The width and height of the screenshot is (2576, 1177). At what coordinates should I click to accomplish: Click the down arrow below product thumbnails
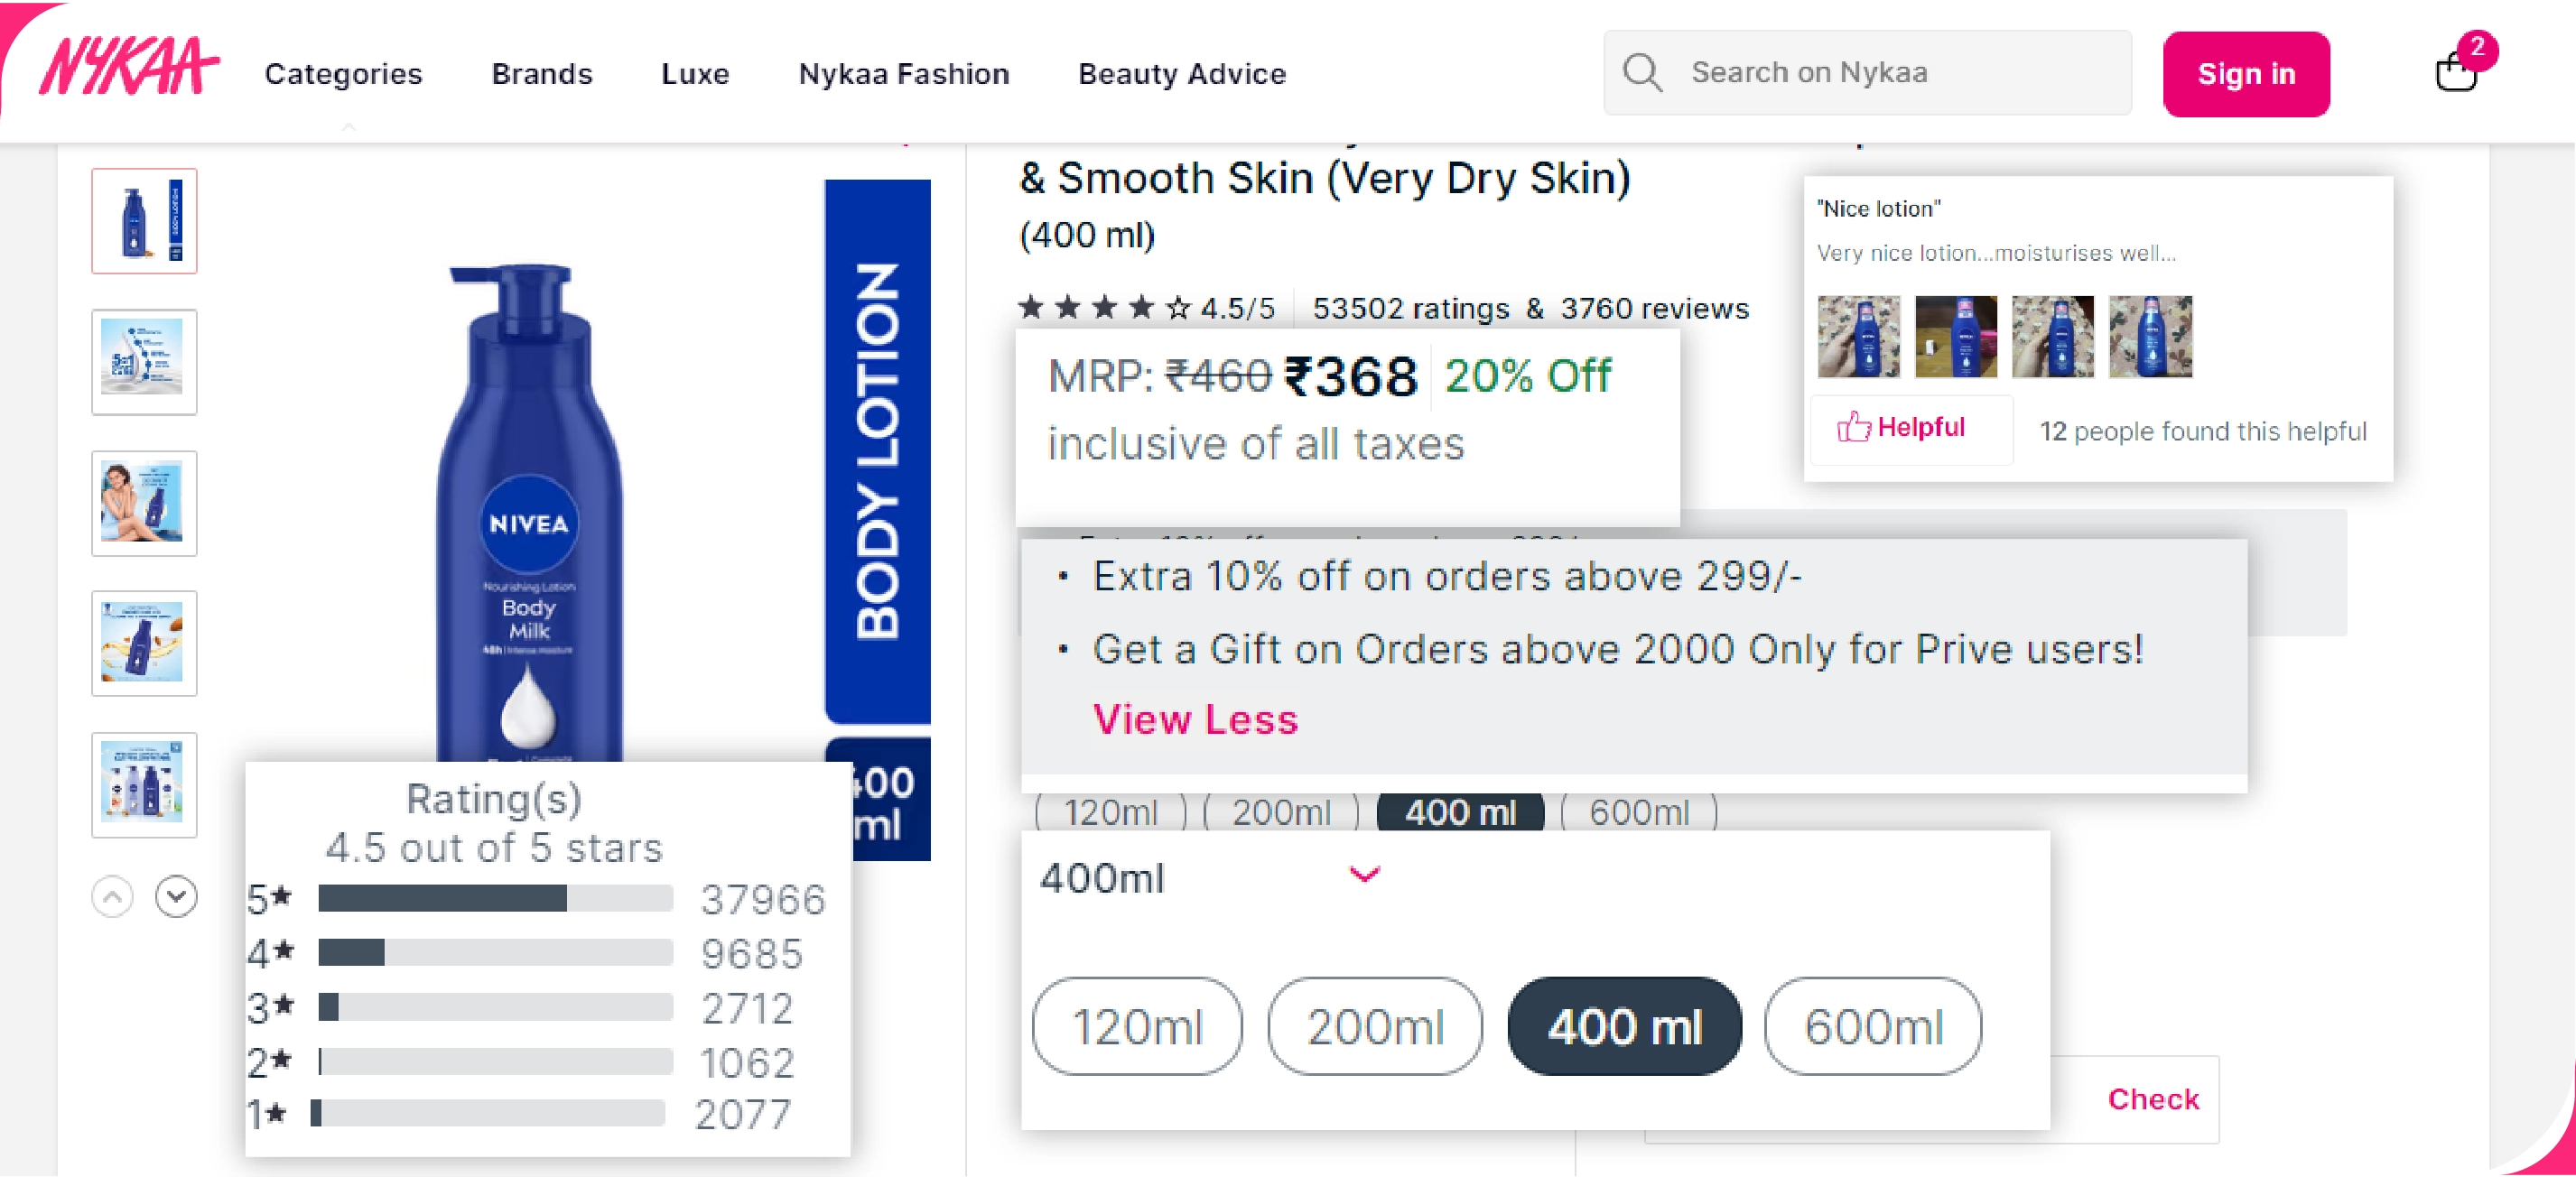176,897
